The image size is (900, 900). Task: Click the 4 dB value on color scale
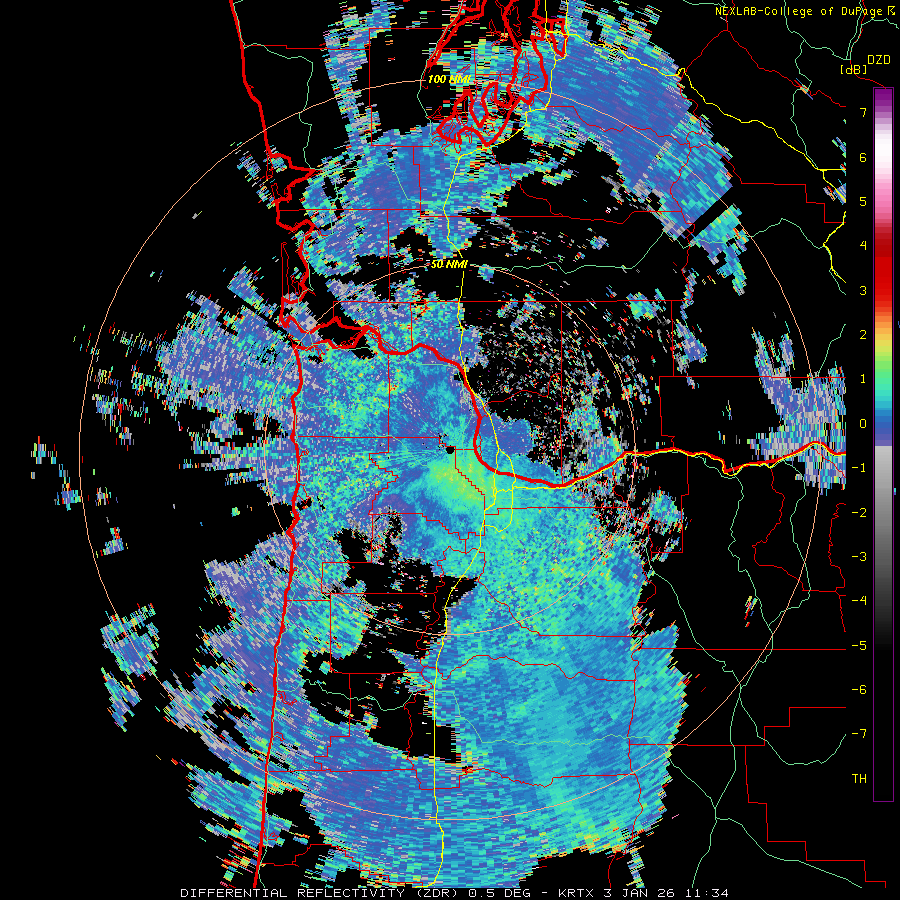[x=863, y=245]
